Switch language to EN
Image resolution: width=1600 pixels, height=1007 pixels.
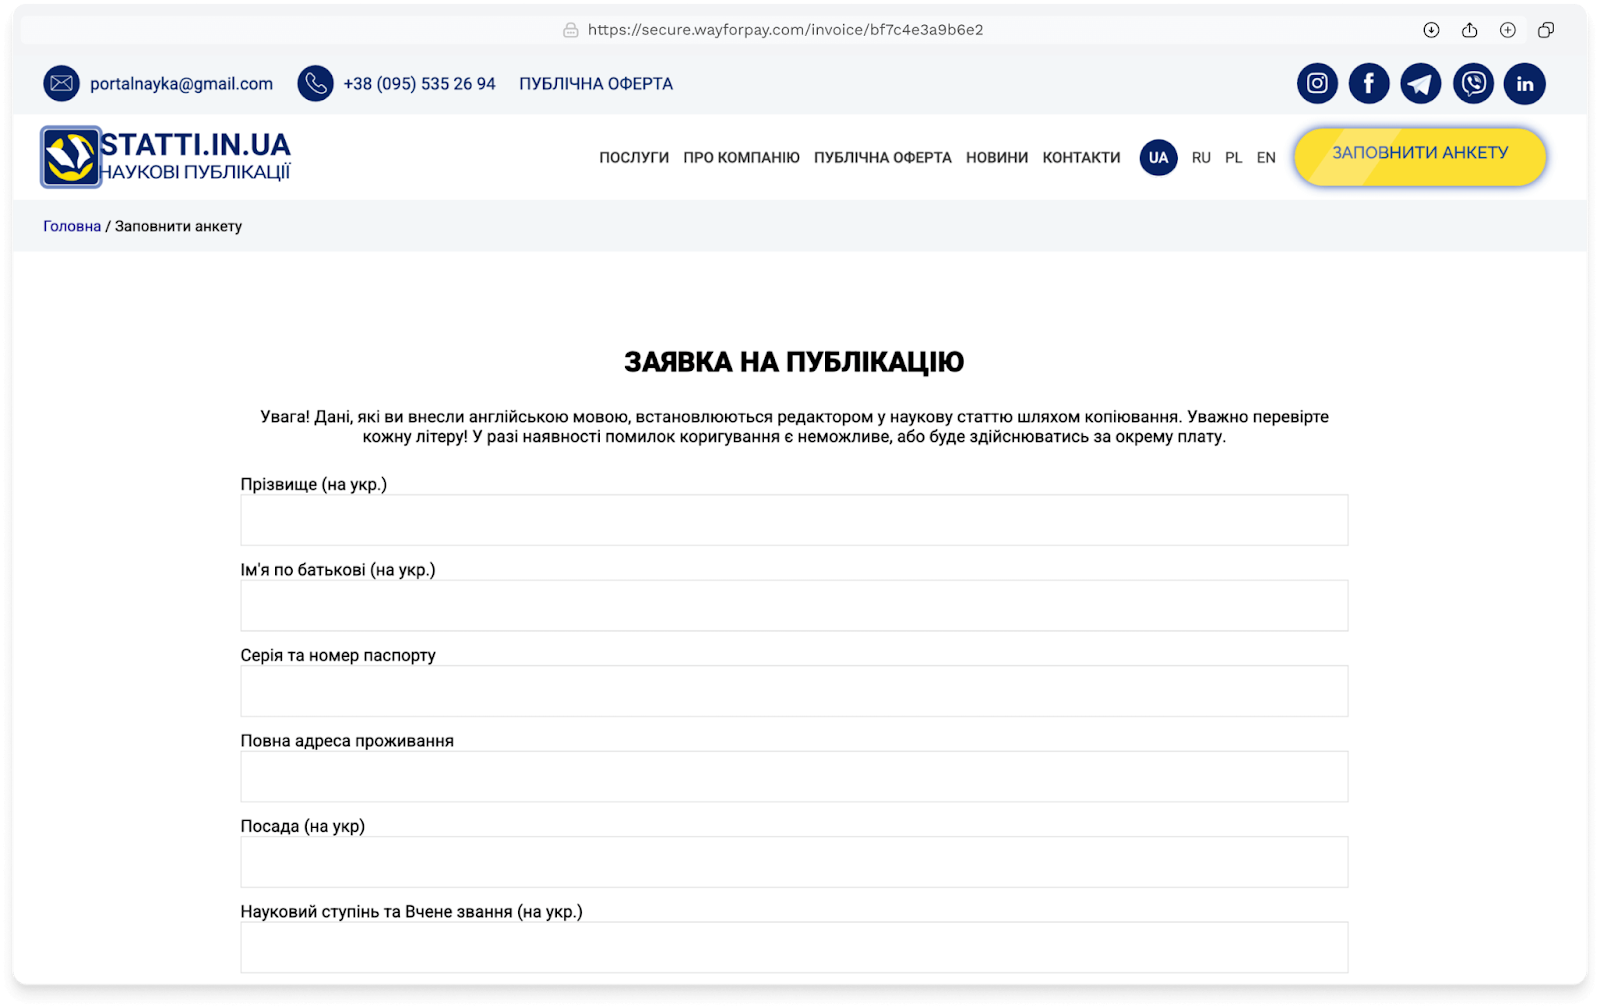[1266, 158]
